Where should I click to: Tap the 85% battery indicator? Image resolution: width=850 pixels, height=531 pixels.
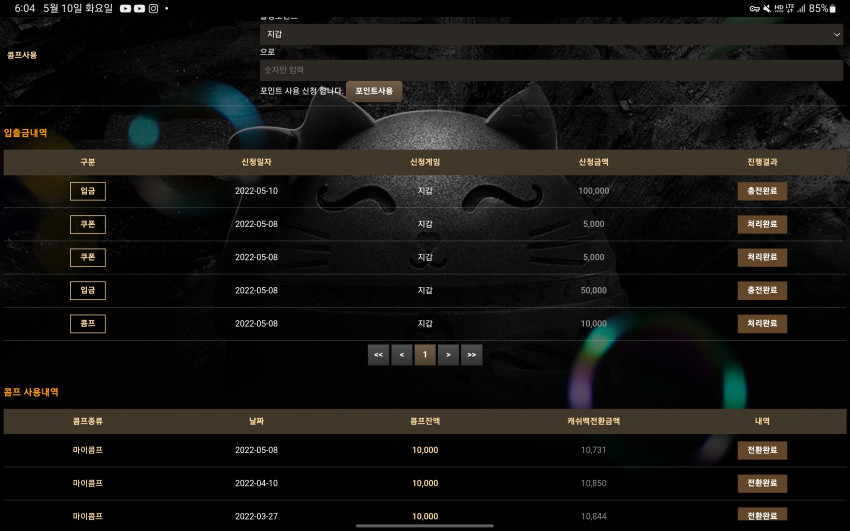coord(822,9)
